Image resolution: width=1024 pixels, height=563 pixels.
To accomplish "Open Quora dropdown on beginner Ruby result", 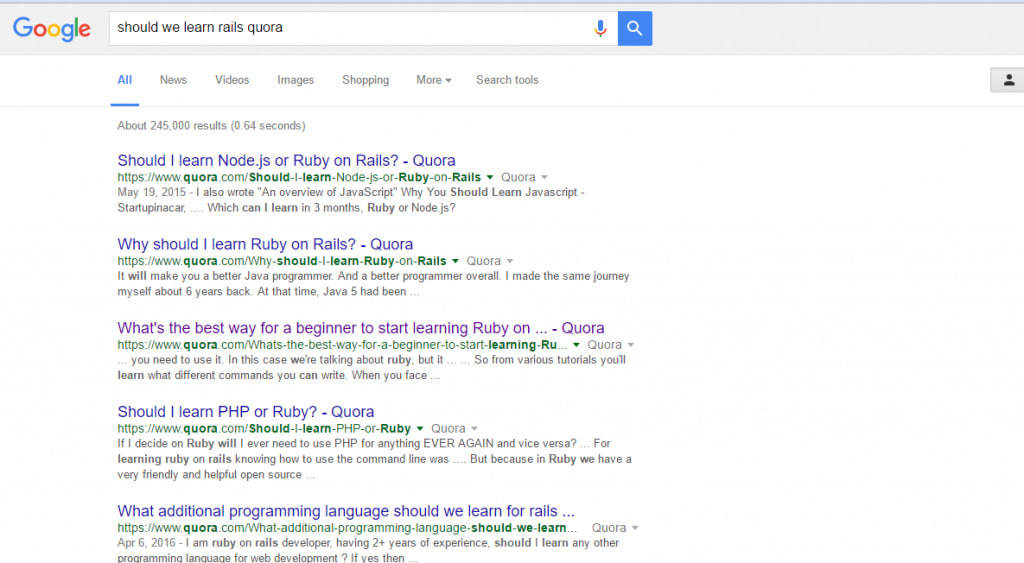I will point(611,345).
